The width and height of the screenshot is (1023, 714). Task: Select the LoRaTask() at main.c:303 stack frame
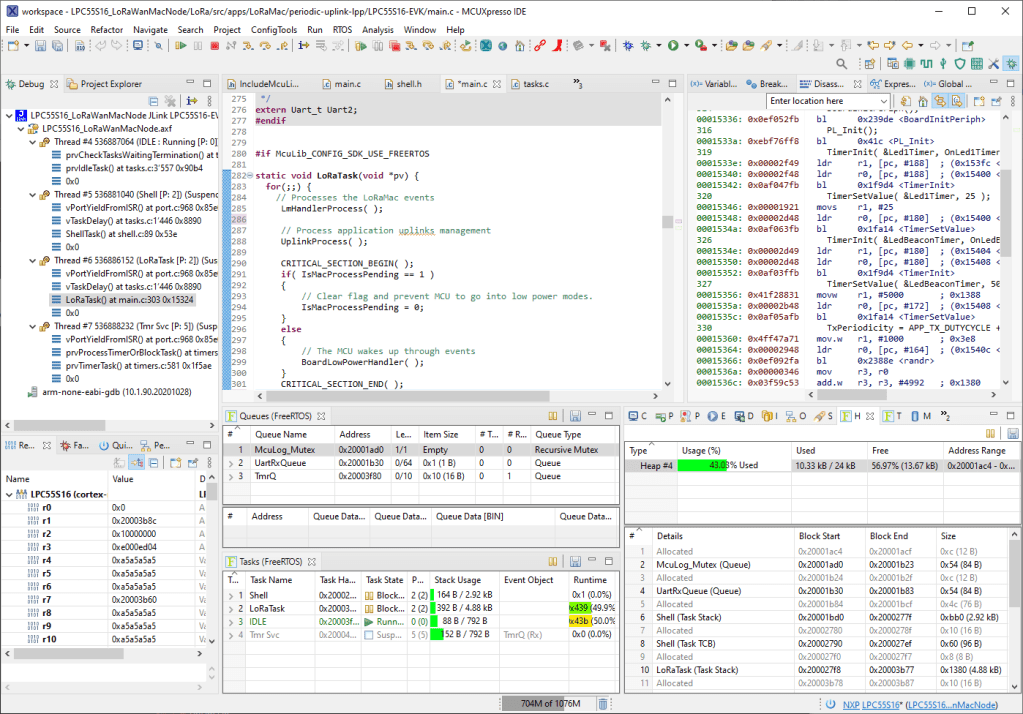[129, 299]
